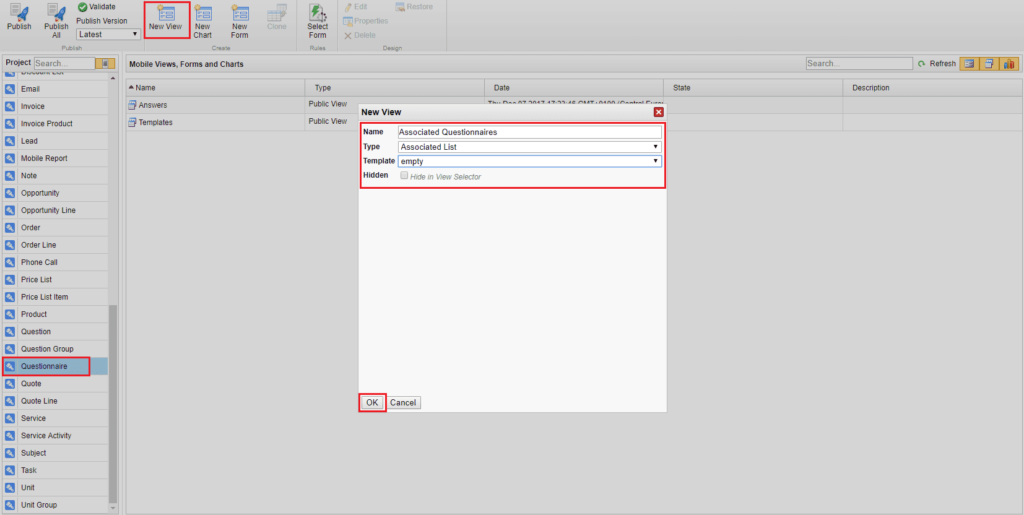This screenshot has width=1024, height=515.
Task: Open the Publish Version dropdown
Action: (108, 34)
